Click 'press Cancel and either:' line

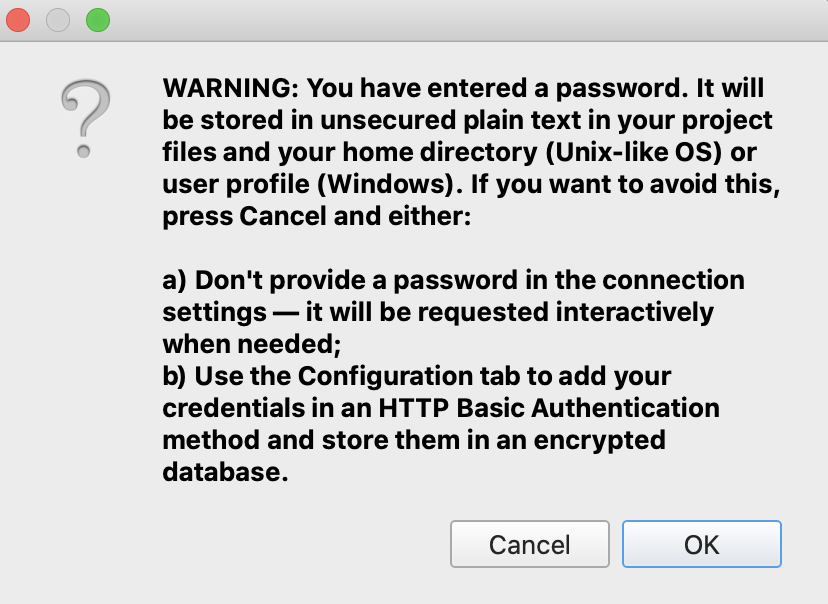(x=317, y=216)
